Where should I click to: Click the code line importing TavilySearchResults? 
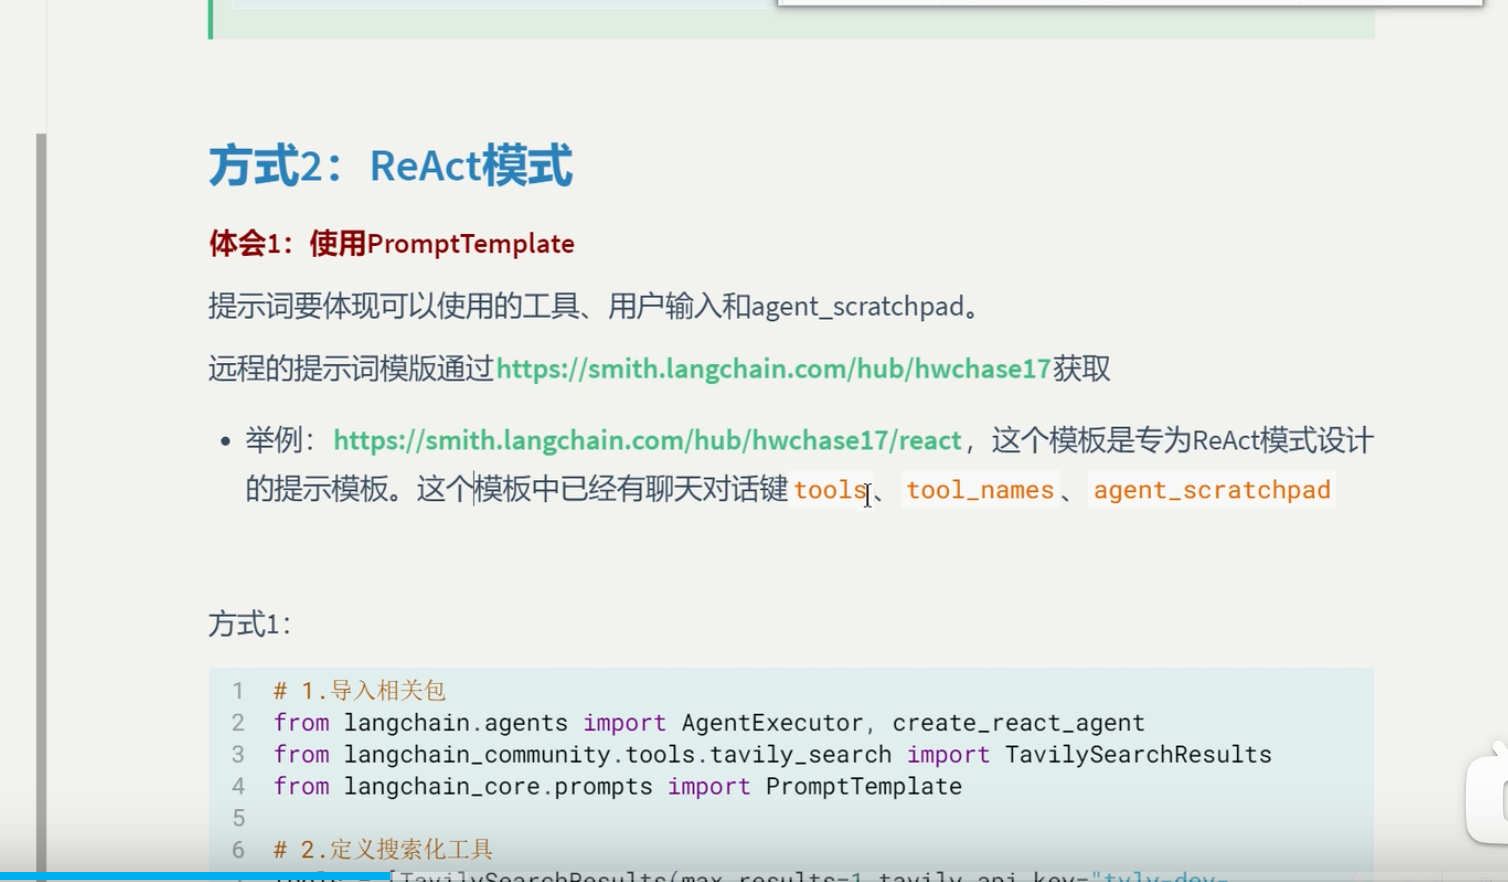772,755
